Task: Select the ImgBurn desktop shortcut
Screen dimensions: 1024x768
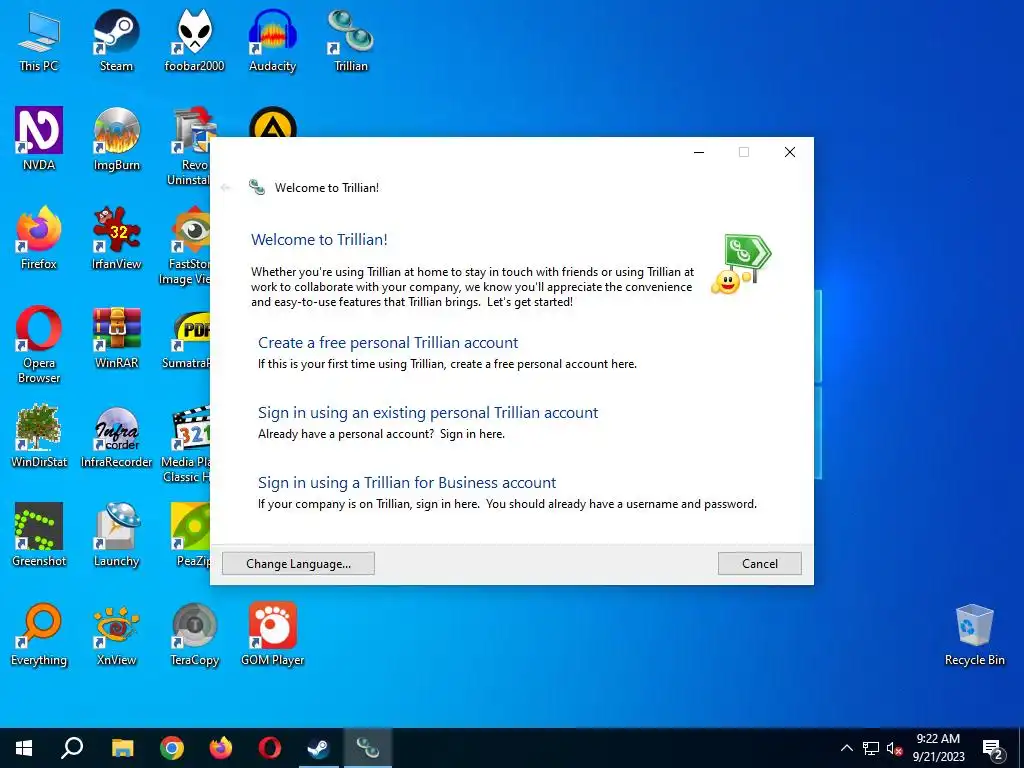Action: pyautogui.click(x=116, y=139)
